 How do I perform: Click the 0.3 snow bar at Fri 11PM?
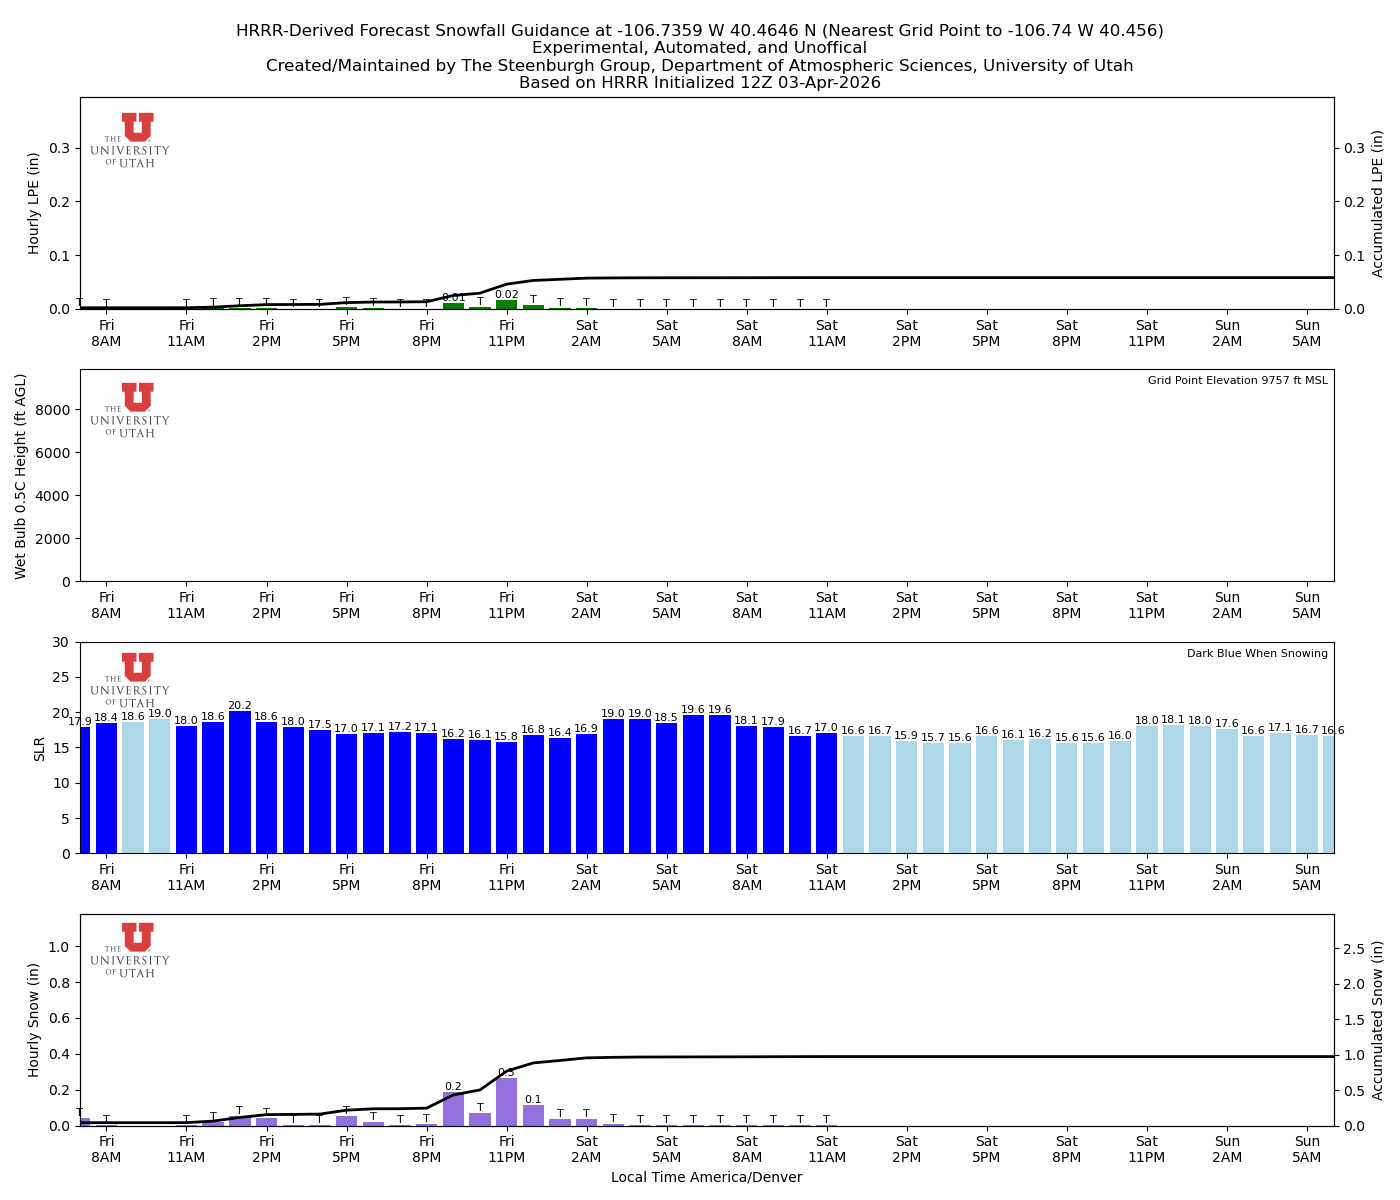tap(508, 1100)
